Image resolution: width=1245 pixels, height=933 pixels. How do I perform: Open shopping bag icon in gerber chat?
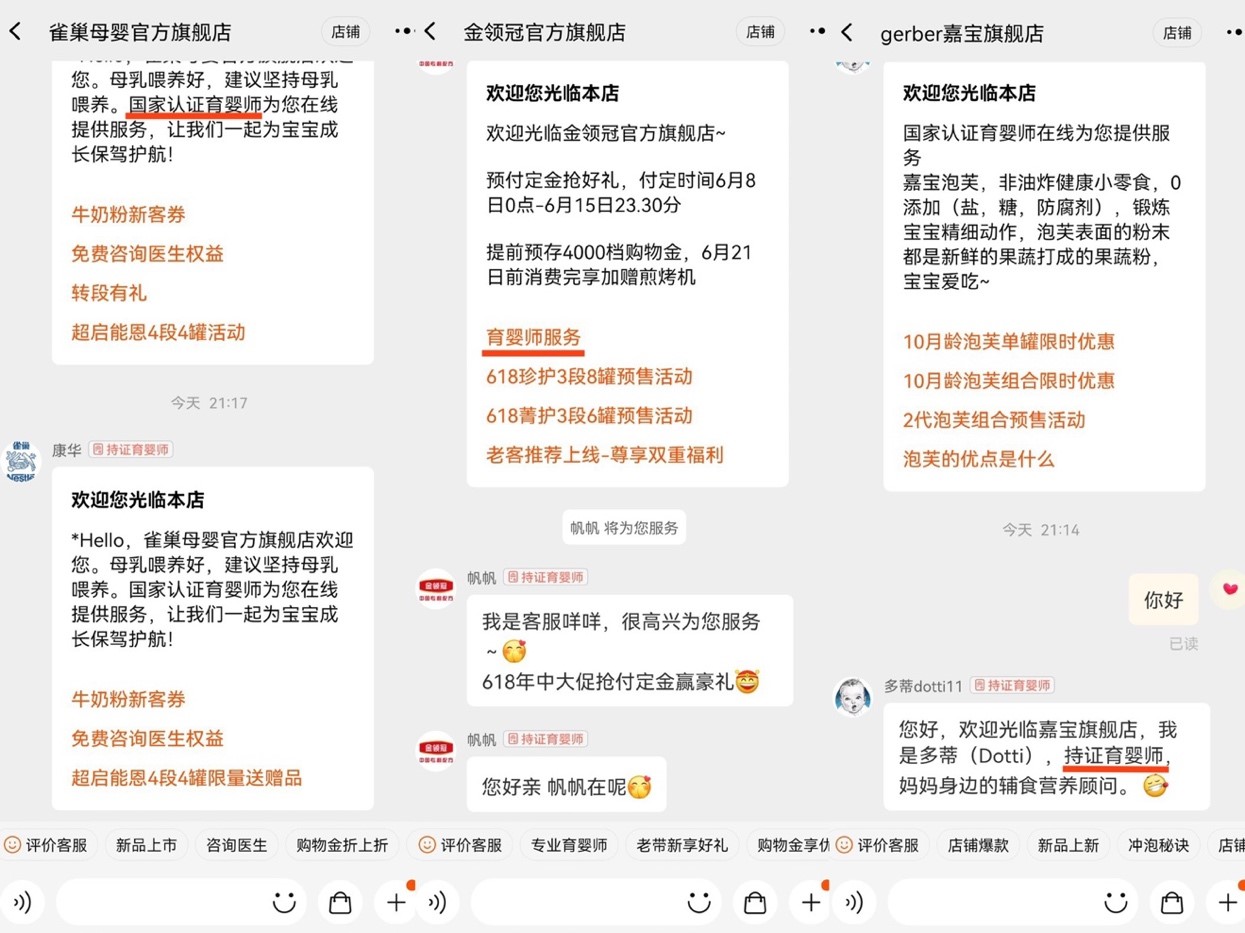(x=1172, y=903)
